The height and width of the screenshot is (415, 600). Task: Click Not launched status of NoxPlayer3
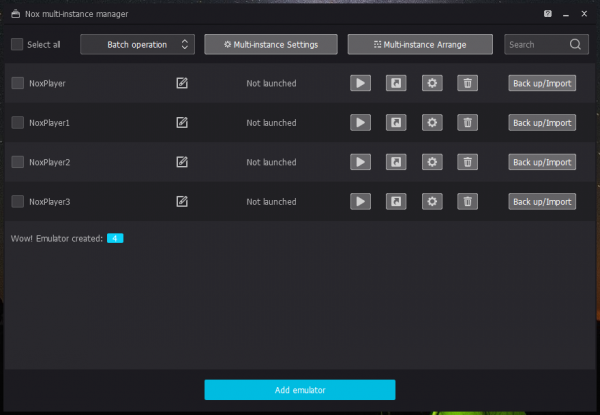[x=271, y=202]
